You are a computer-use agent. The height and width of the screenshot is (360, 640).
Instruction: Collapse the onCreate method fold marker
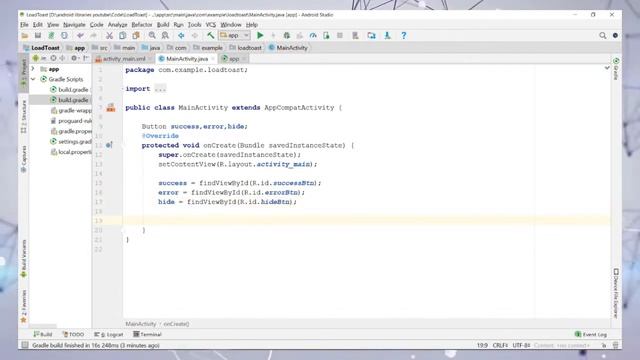[x=123, y=145]
